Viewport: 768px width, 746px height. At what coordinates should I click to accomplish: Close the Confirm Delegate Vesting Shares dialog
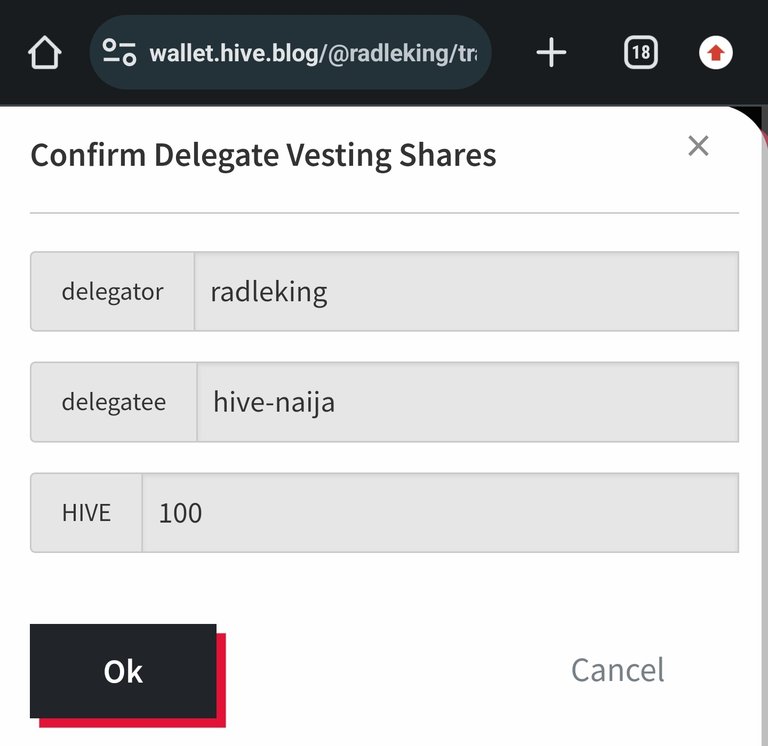pos(698,145)
